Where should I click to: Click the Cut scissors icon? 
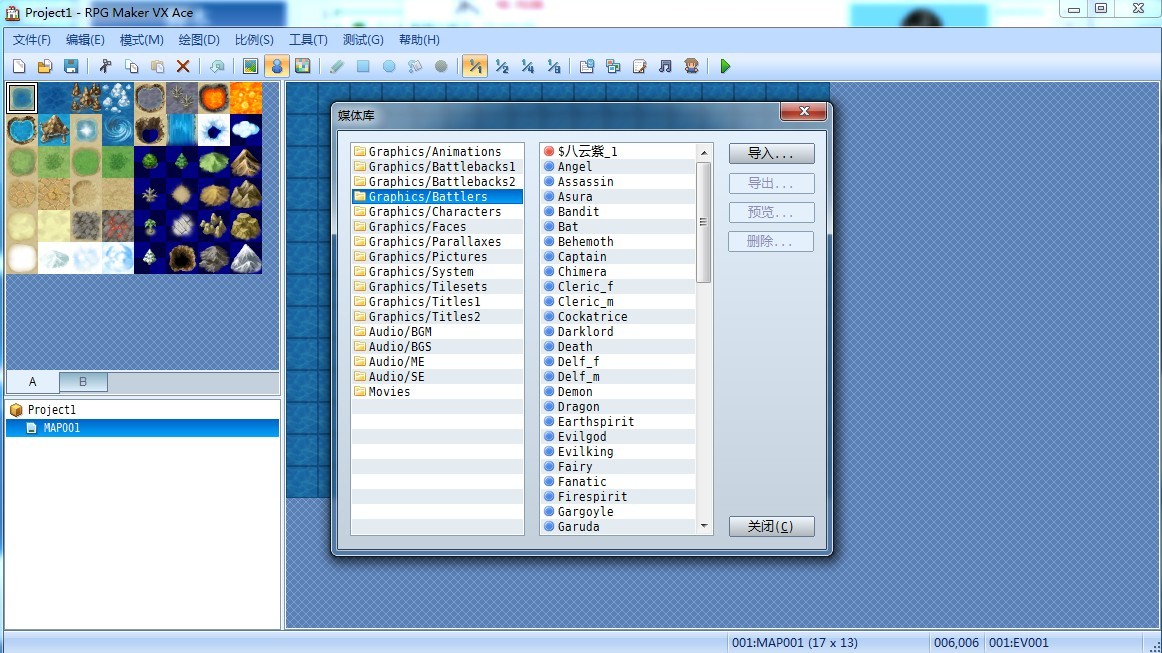[x=105, y=67]
